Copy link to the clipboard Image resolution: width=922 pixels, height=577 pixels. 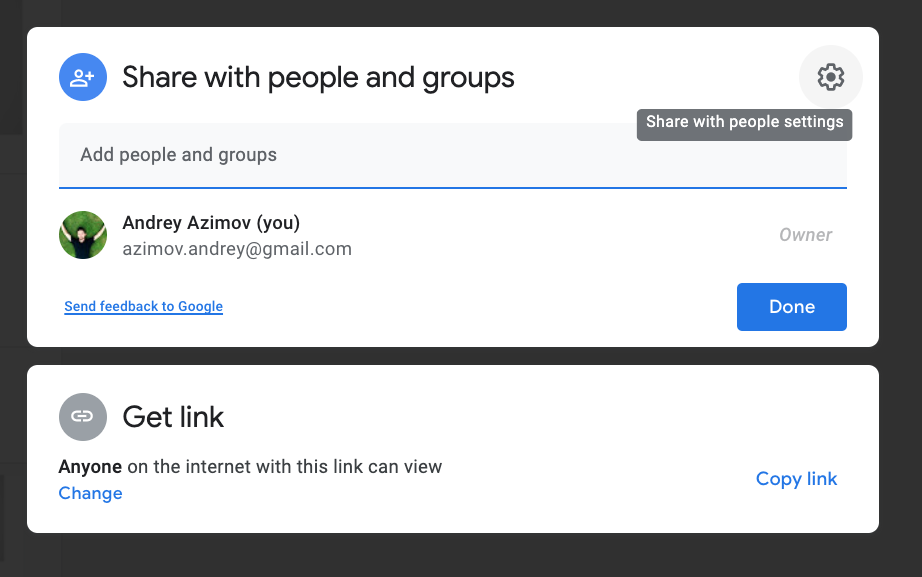click(x=796, y=479)
